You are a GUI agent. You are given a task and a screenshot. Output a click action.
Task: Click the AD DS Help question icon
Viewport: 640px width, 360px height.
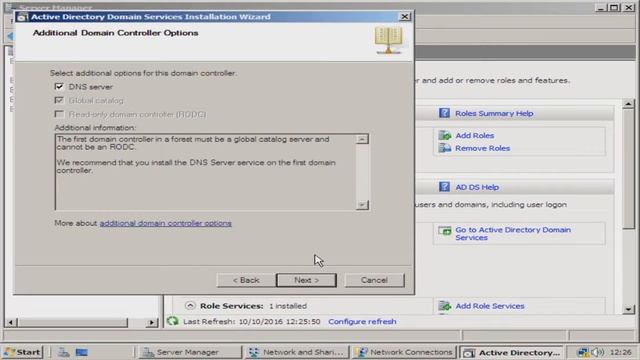[x=444, y=187]
